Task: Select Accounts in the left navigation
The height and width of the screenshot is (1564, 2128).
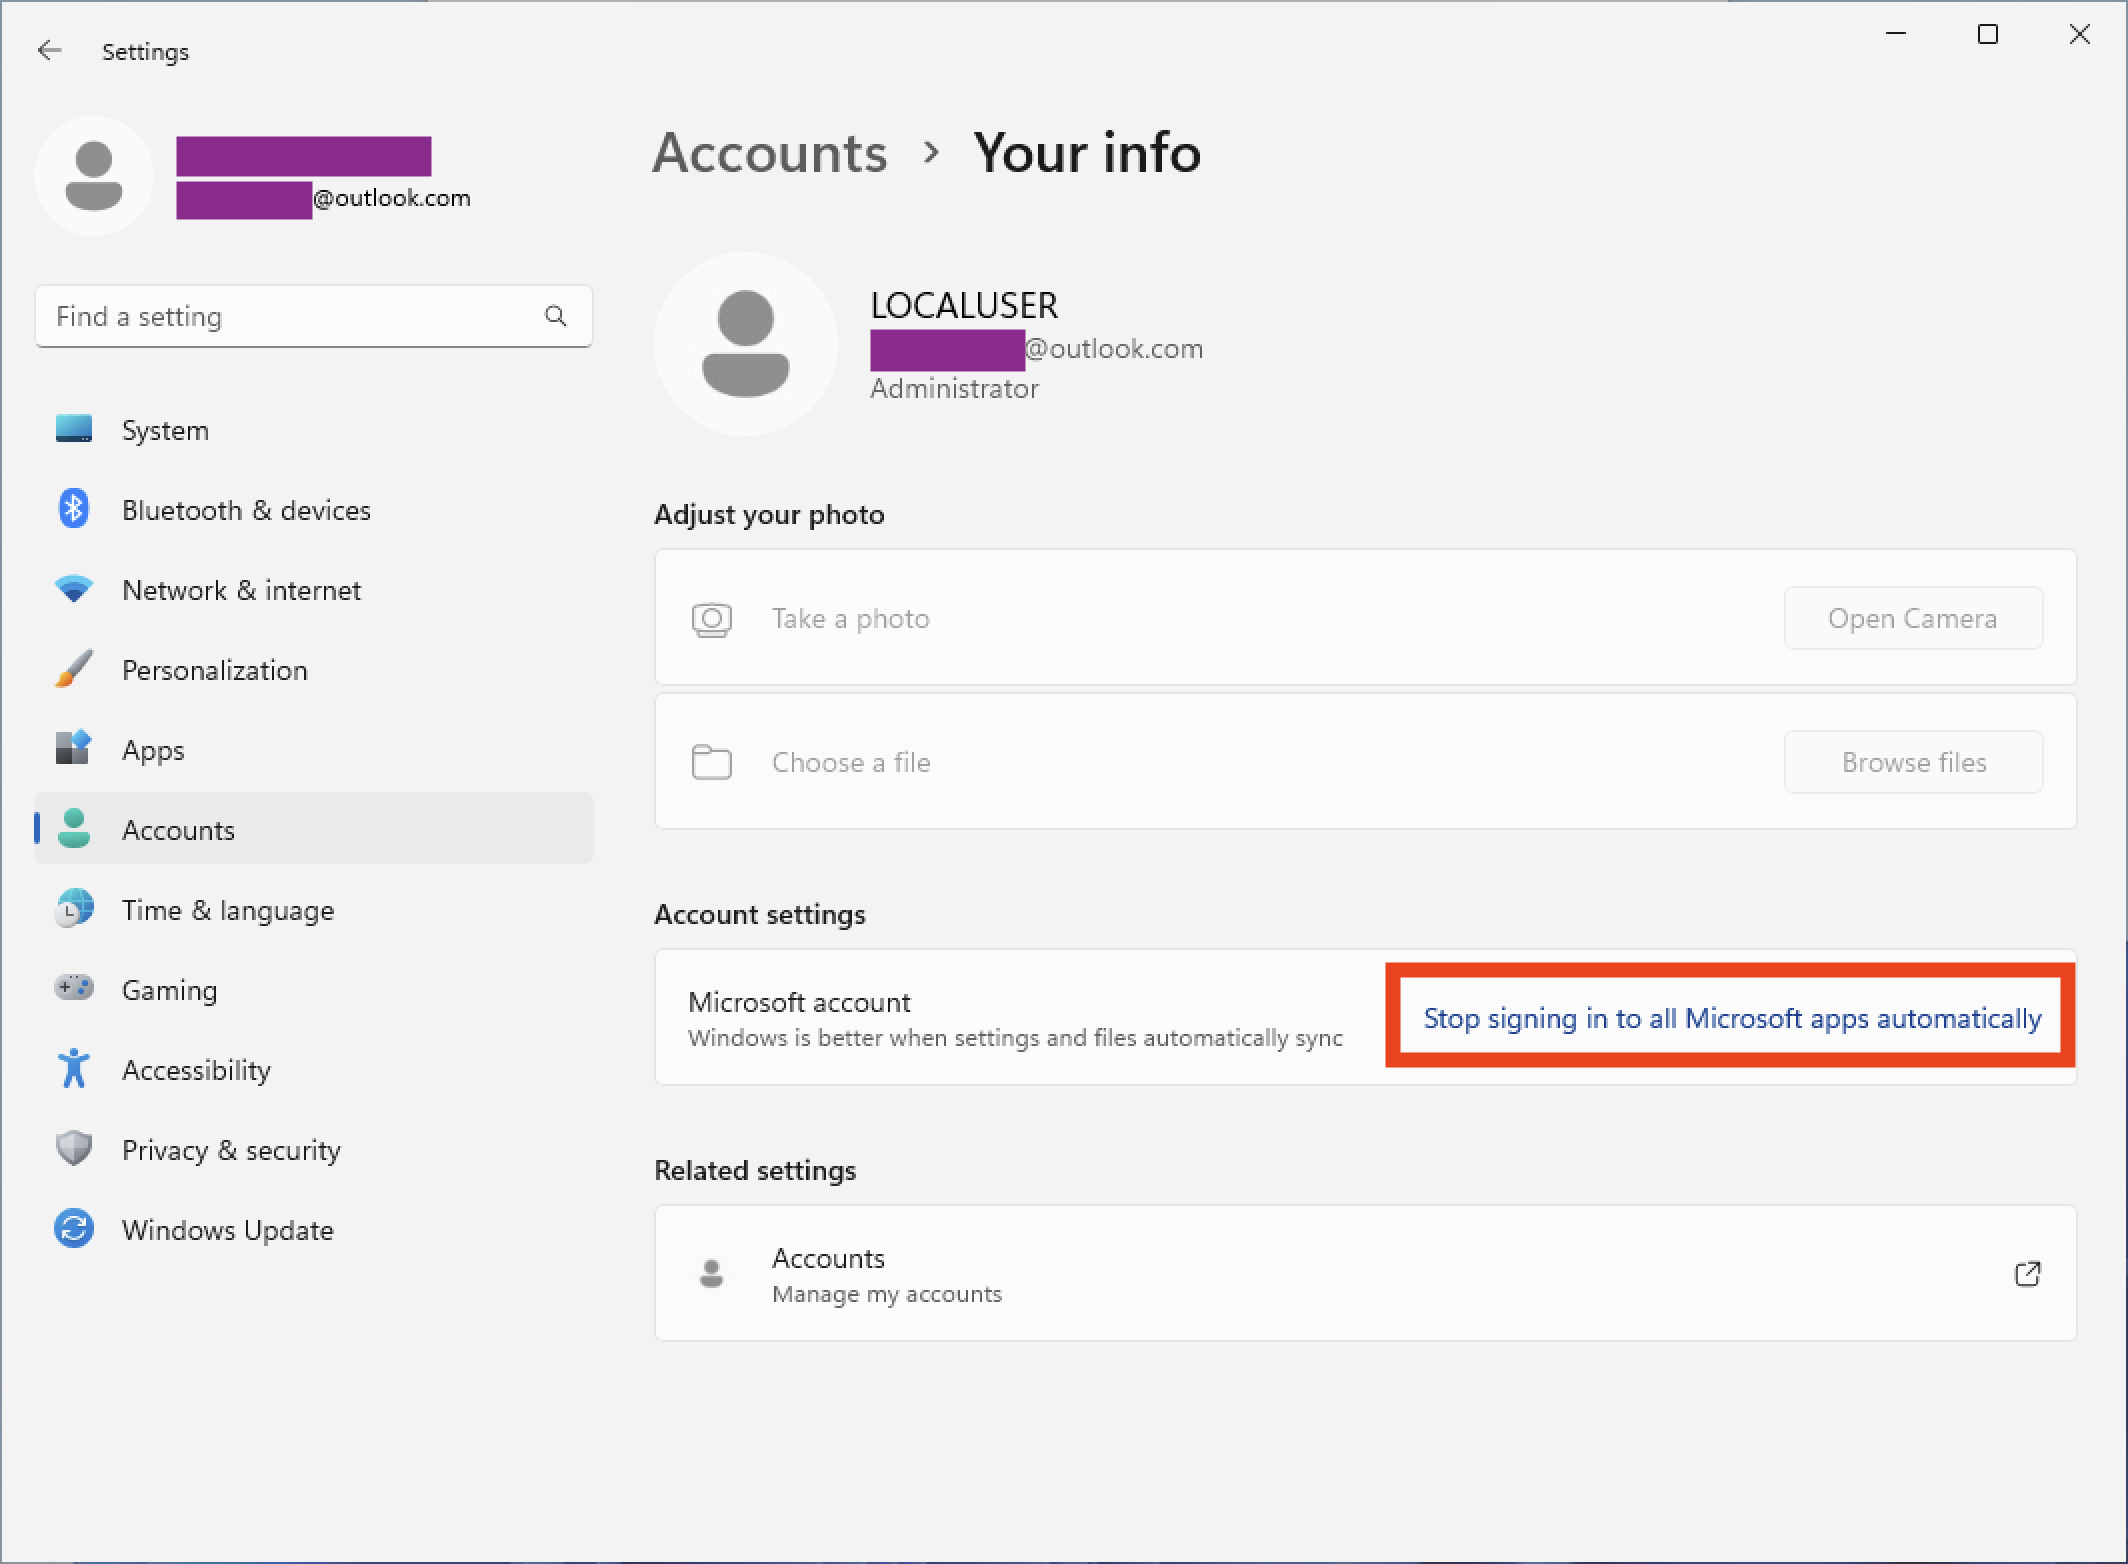Action: tap(178, 829)
